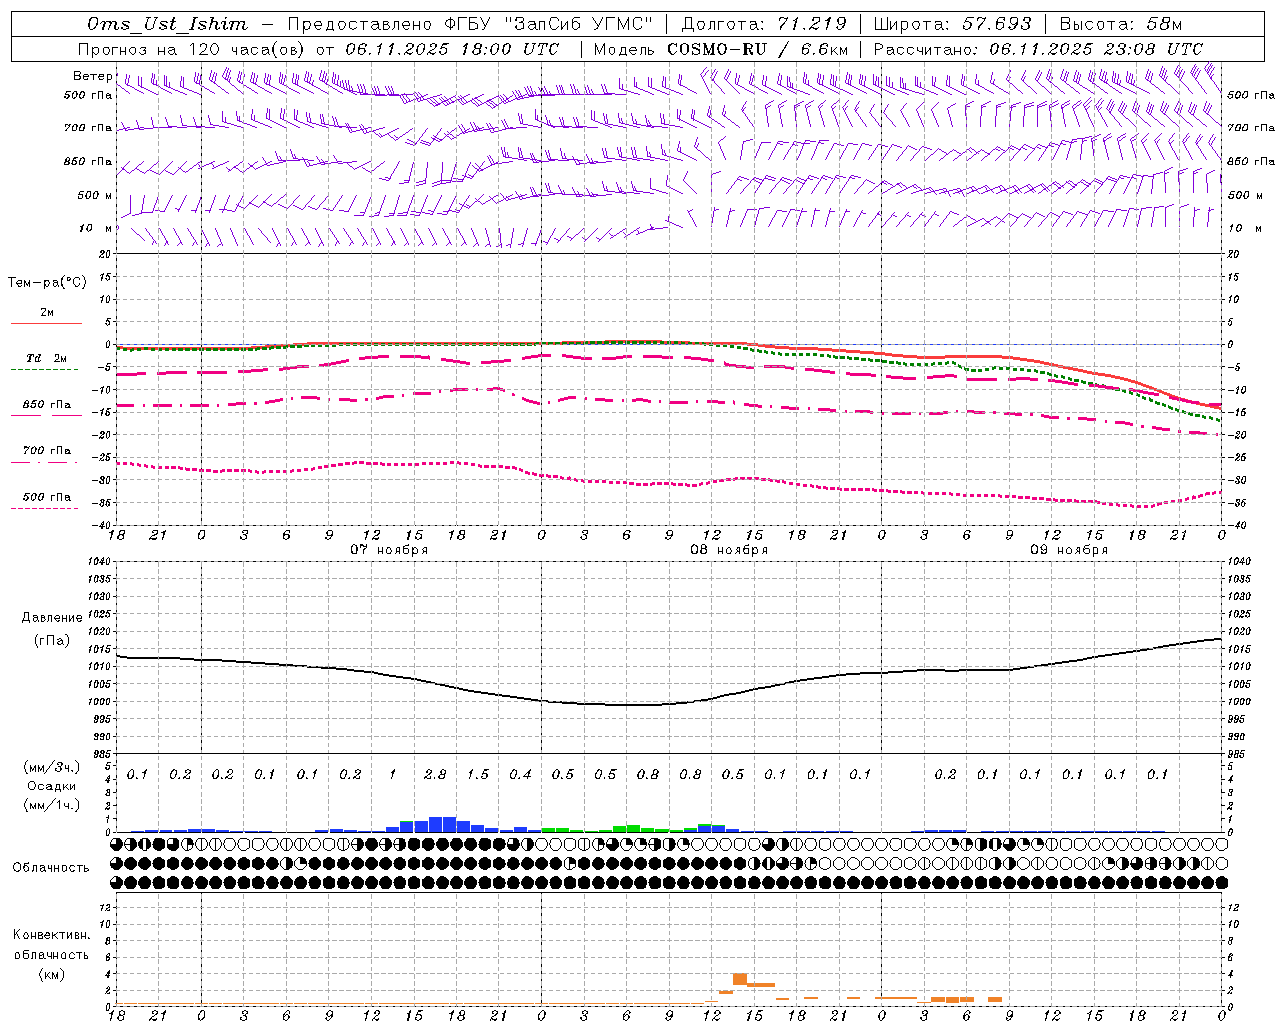
Task: Click the 'Конвективн.' convective cloud label
Action: (x=51, y=935)
